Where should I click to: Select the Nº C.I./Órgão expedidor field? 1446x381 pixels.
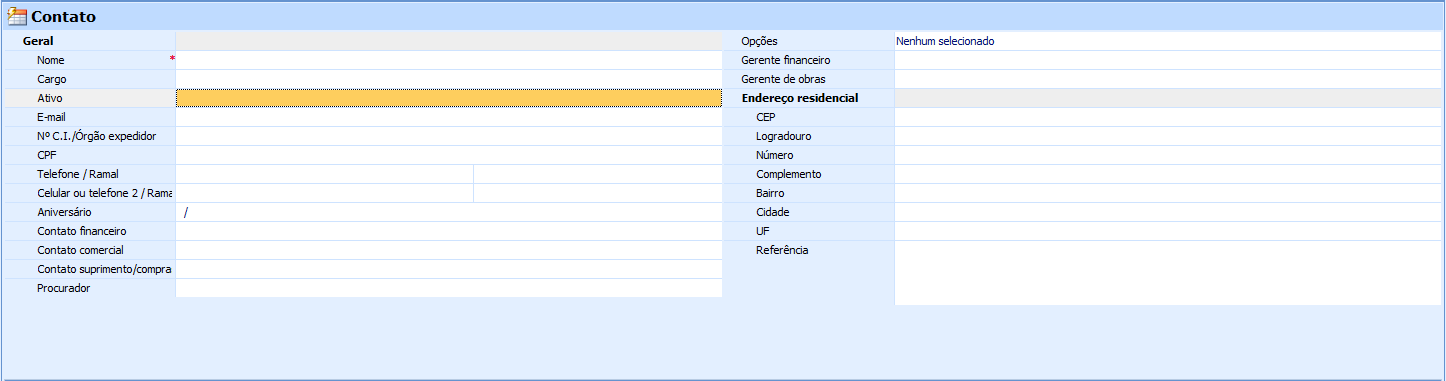tap(449, 136)
